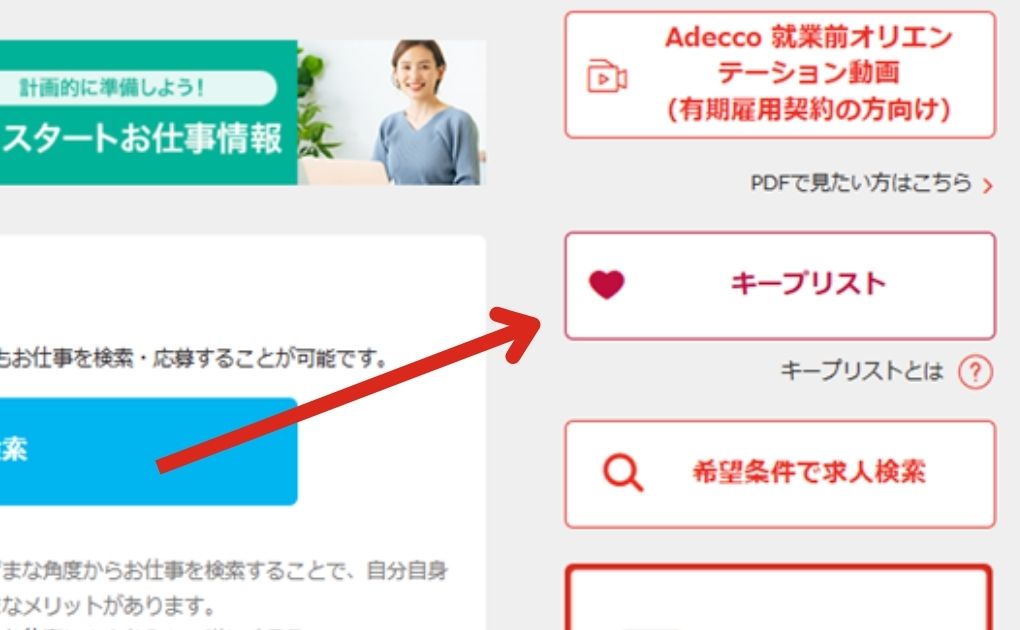The image size is (1020, 630).
Task: Open Adecco 就業前オリエンテーション動画 button text
Action: click(x=809, y=74)
